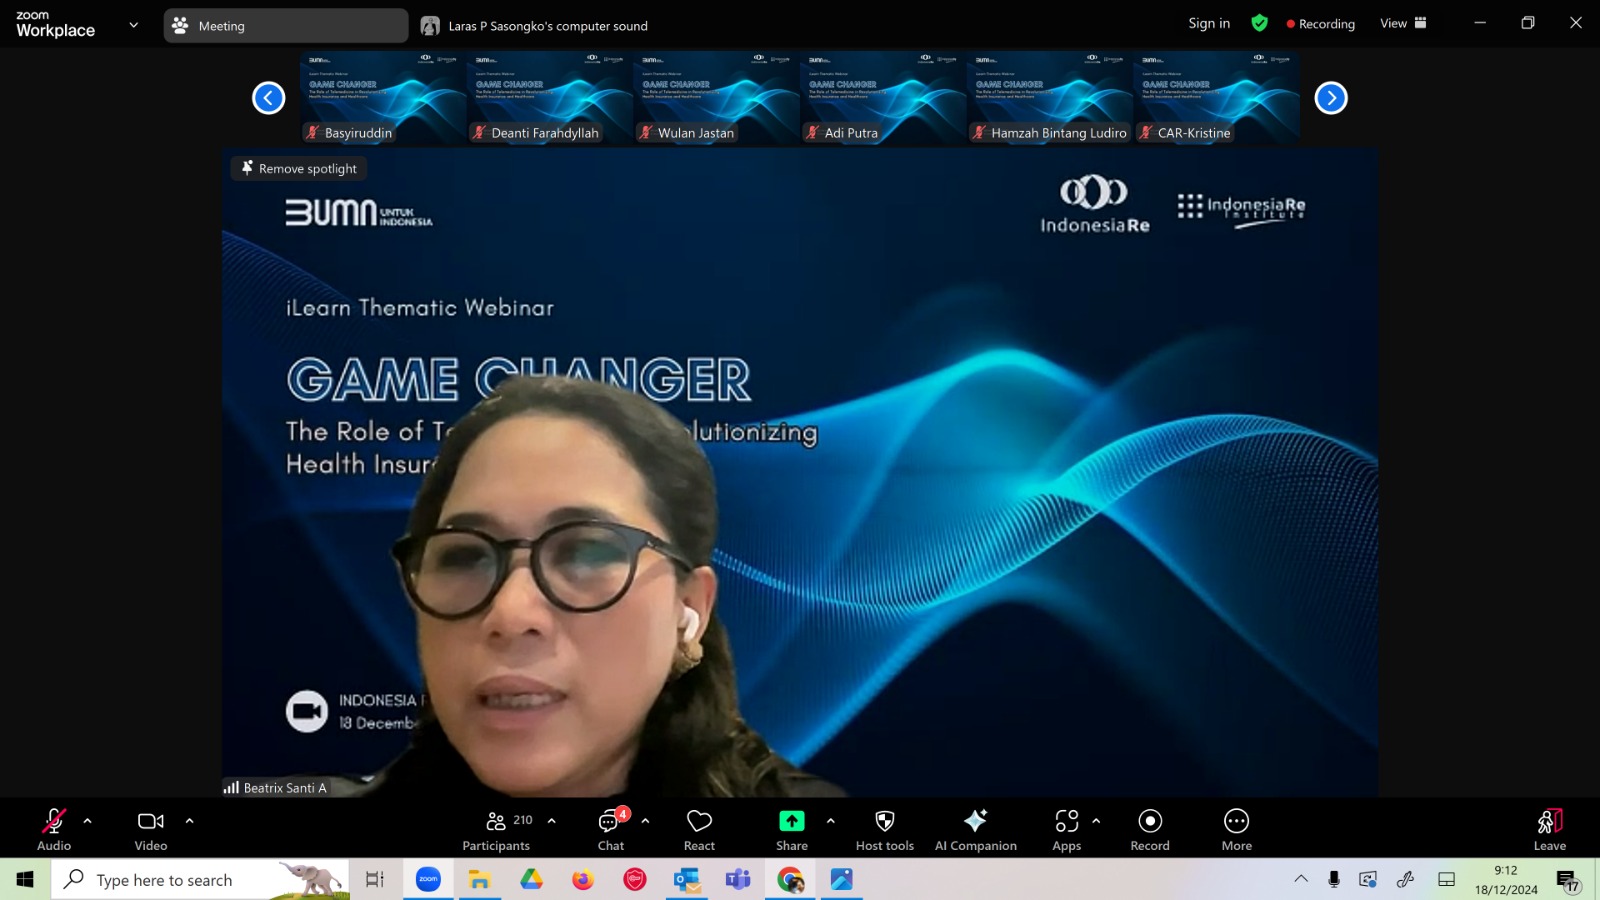Open the Apps panel
The width and height of the screenshot is (1600, 900).
point(1067,830)
